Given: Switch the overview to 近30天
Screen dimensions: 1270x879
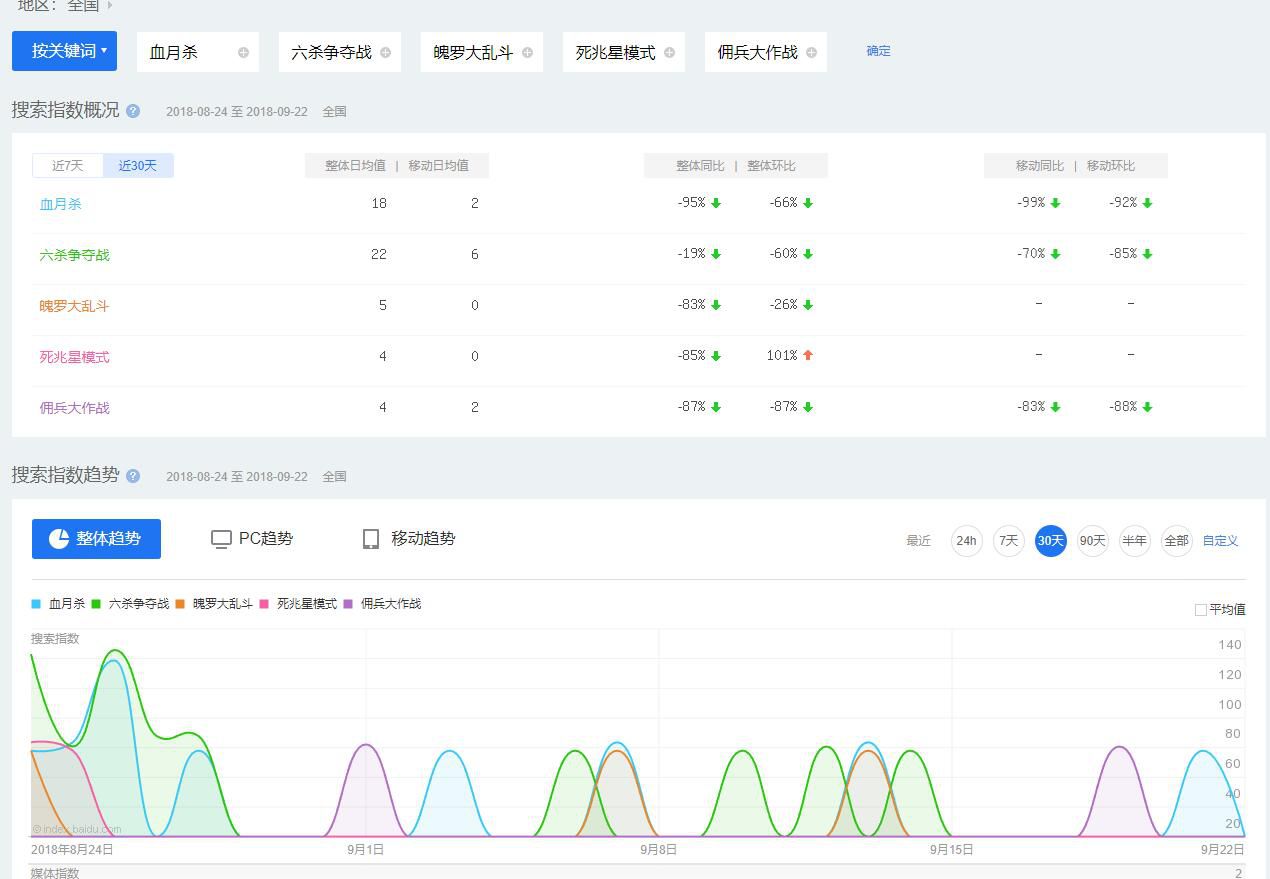Looking at the screenshot, I should [138, 165].
